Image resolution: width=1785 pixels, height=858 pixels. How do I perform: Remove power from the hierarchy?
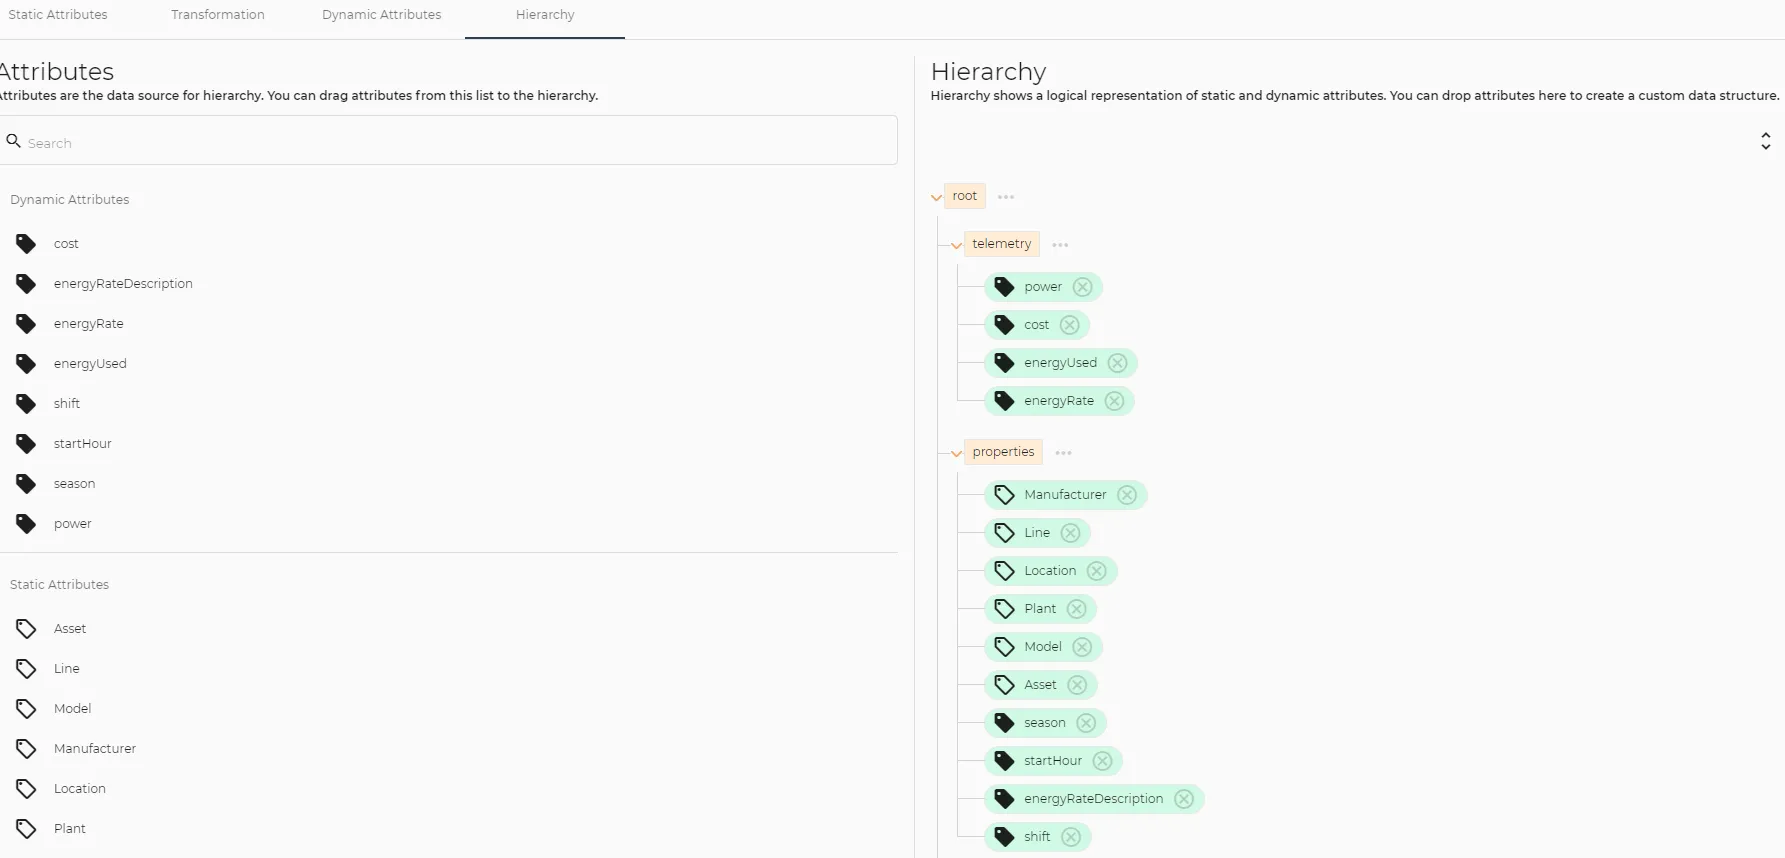coord(1082,287)
